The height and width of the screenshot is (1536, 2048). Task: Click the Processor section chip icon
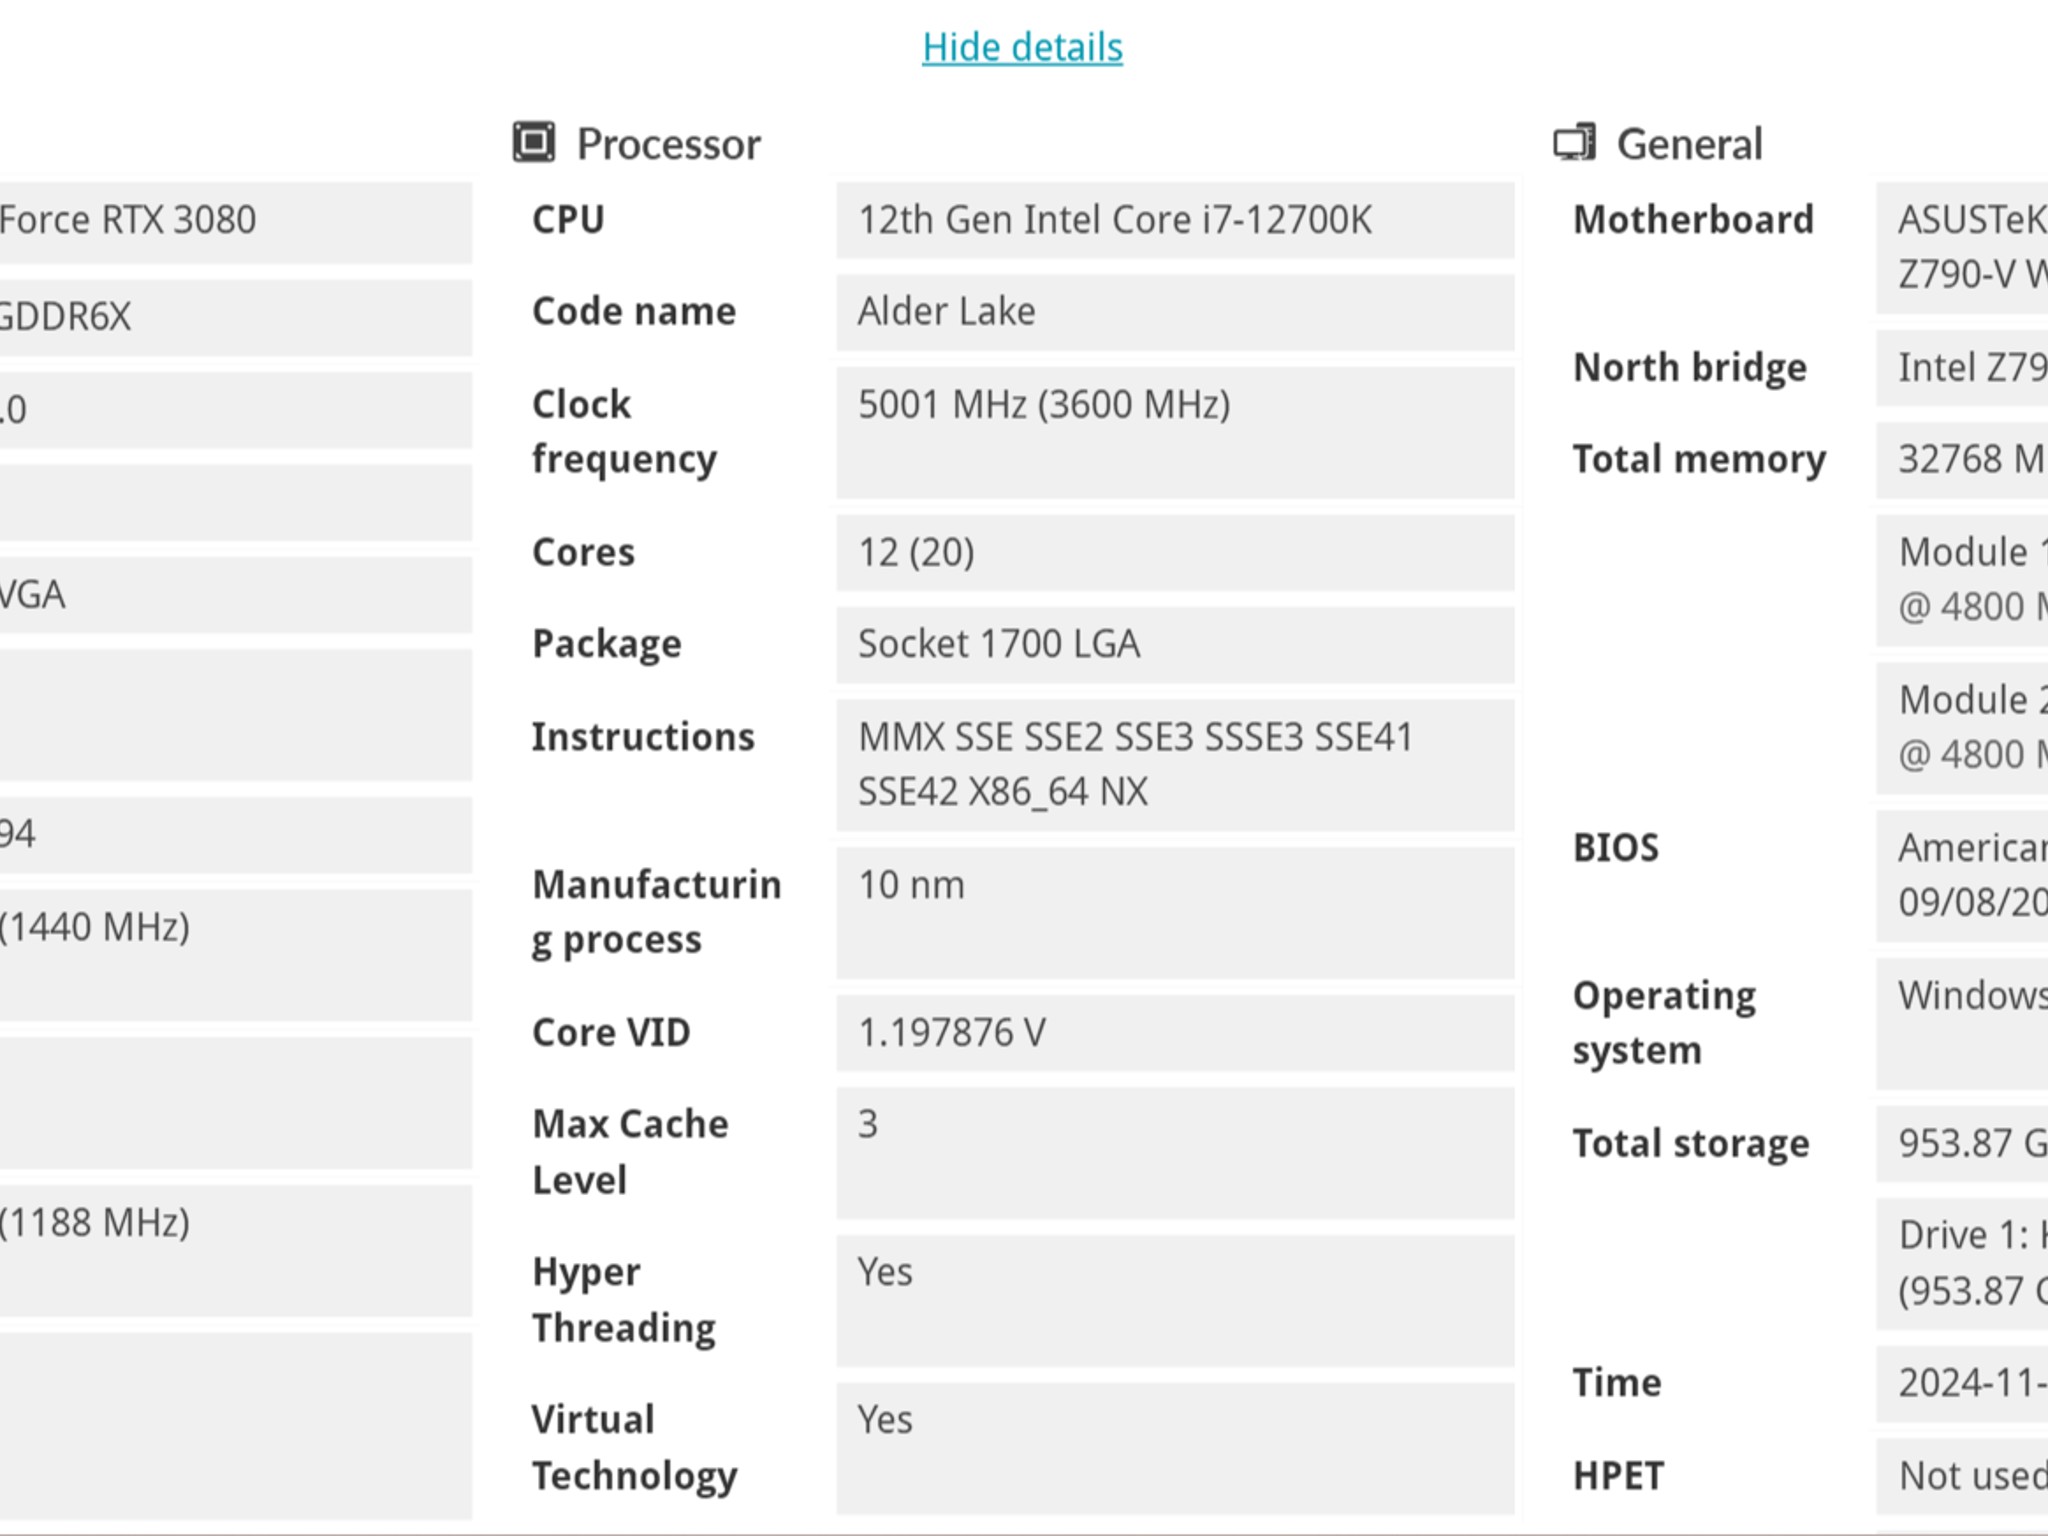click(x=534, y=142)
